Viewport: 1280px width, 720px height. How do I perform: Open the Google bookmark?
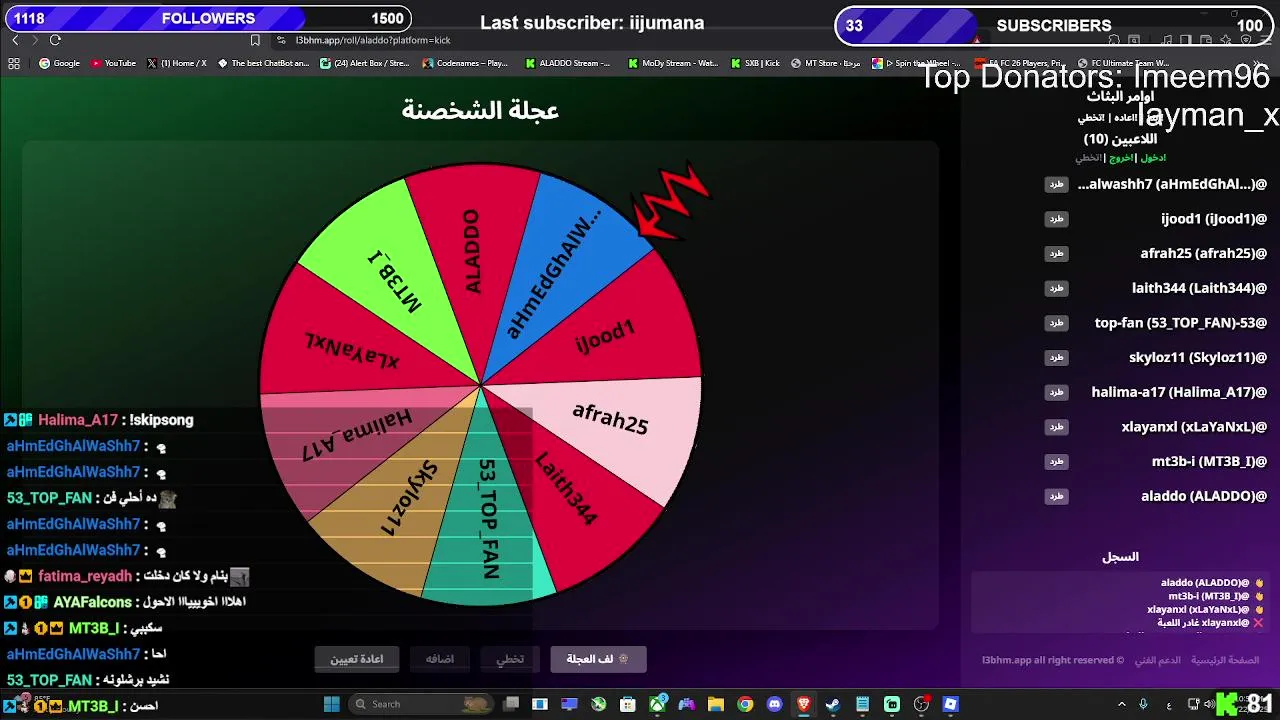tap(59, 63)
